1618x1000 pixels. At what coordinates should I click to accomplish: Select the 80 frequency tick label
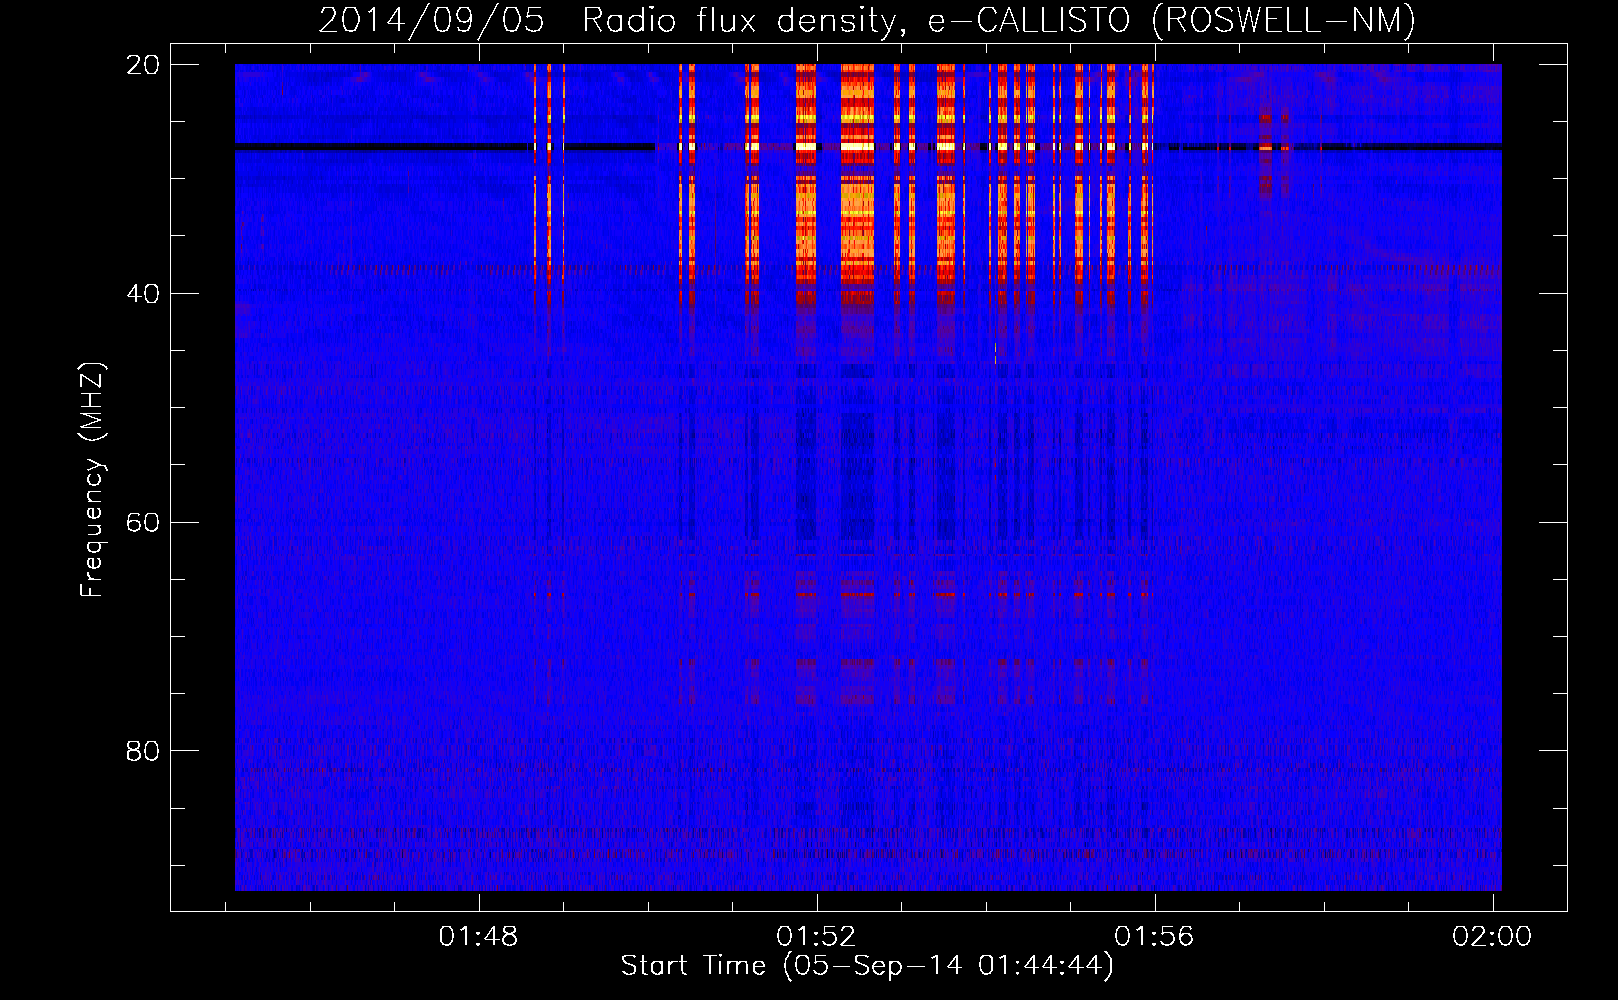pos(142,751)
